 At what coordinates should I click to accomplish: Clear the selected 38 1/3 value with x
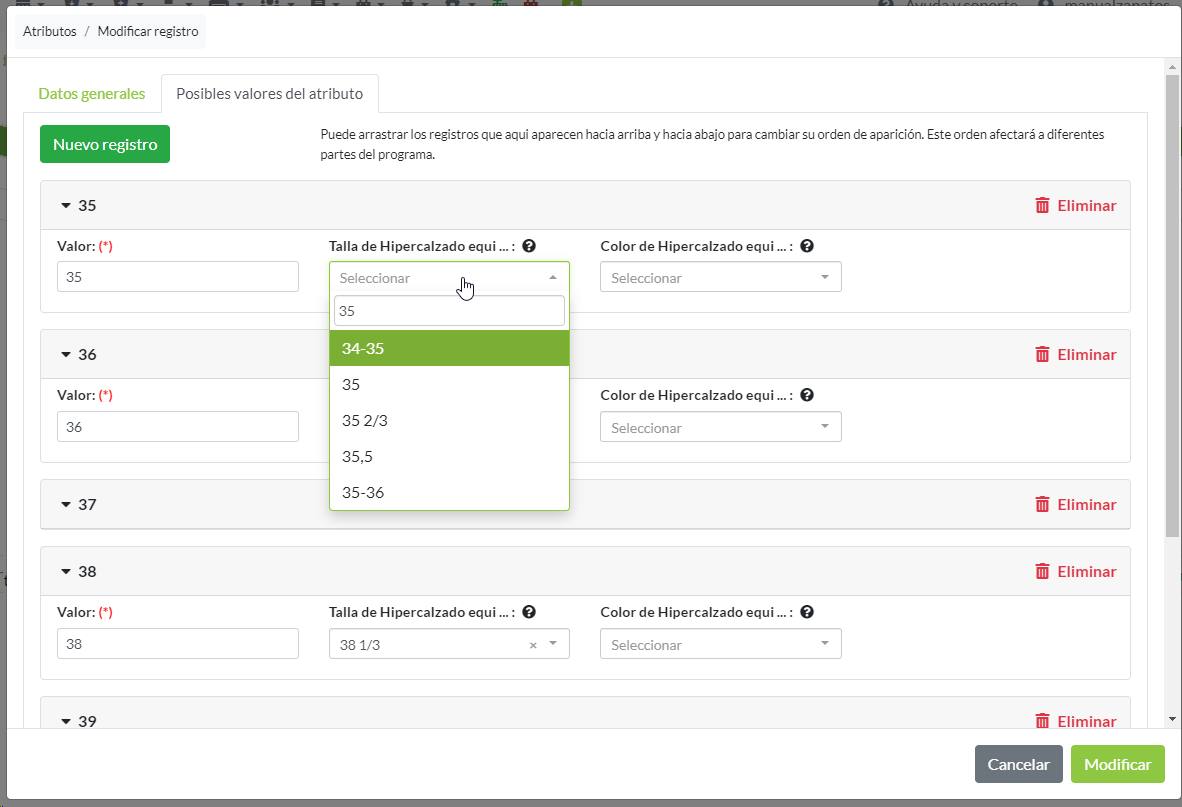[533, 645]
